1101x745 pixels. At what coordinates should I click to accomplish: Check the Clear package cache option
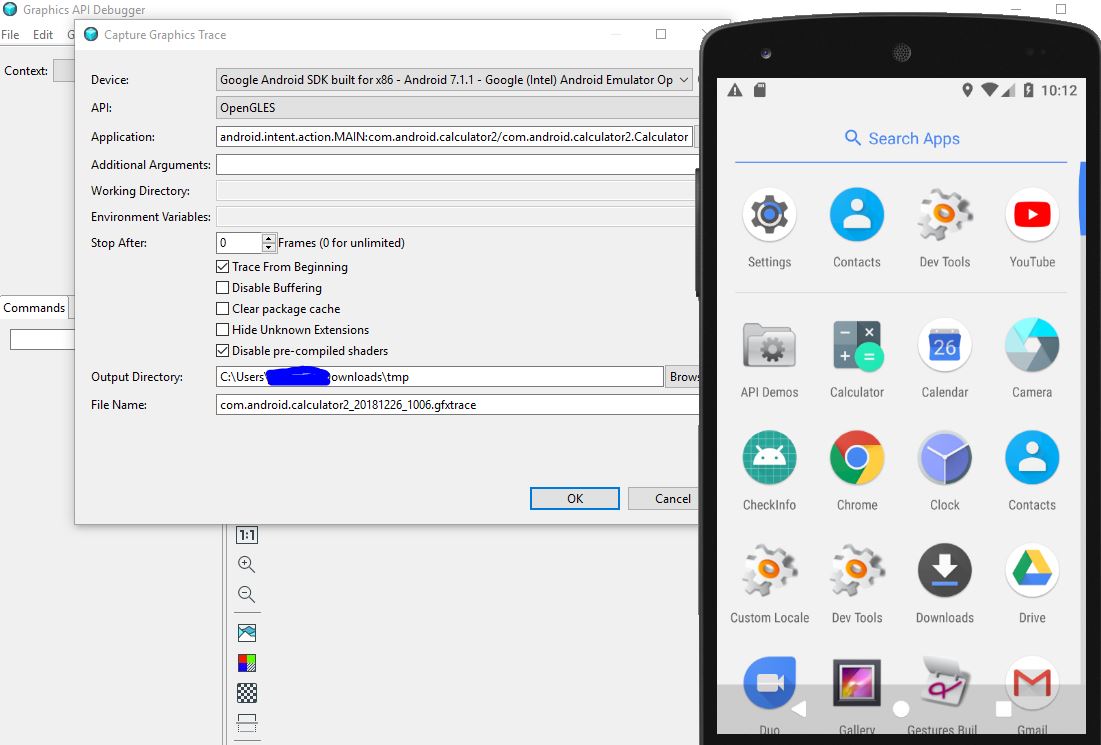pos(222,309)
